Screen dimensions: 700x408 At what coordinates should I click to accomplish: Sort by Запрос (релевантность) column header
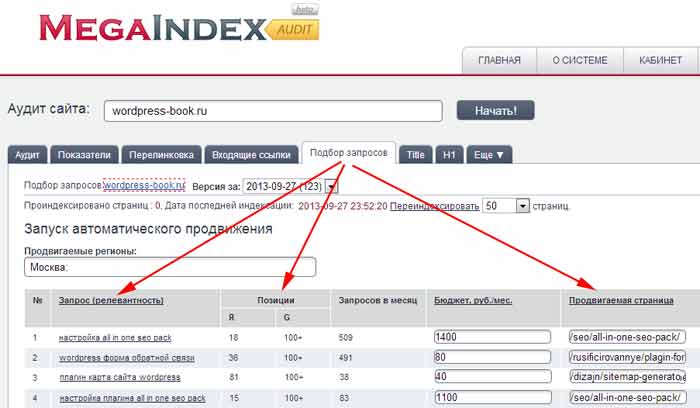pos(111,300)
